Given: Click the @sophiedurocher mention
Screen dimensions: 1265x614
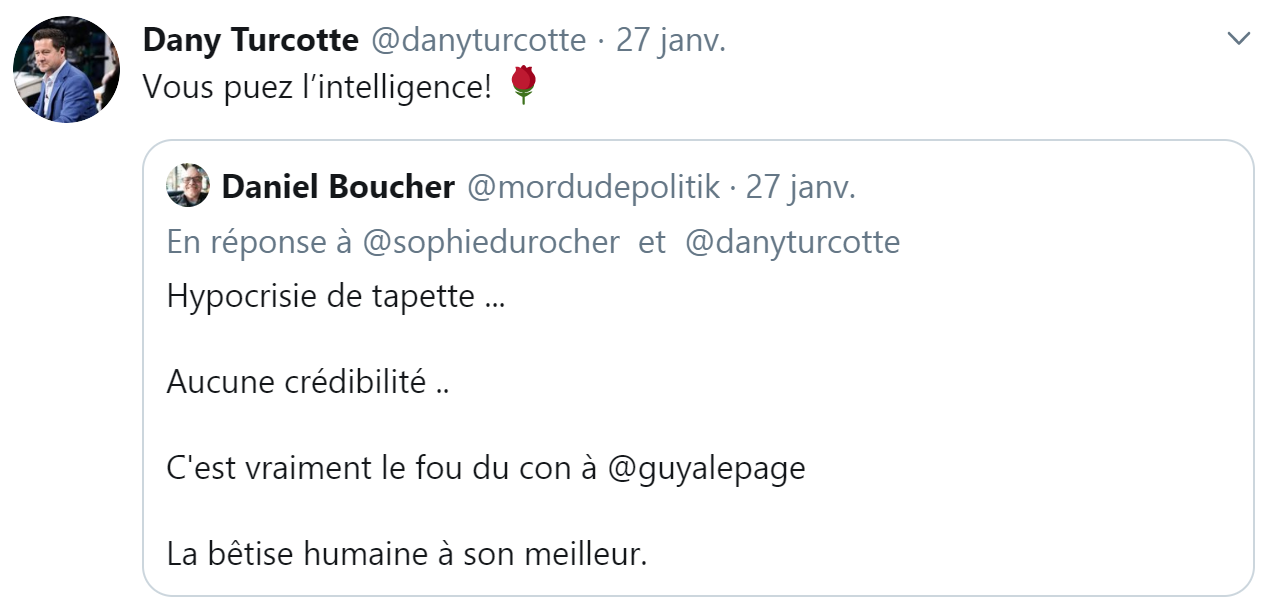Looking at the screenshot, I should point(490,242).
